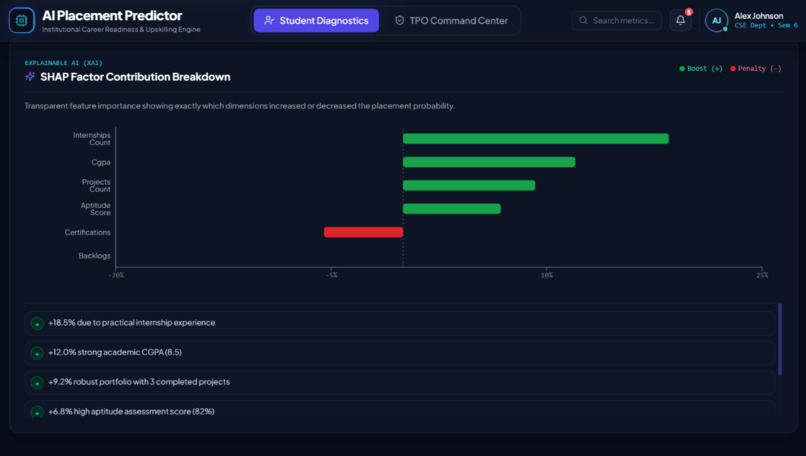Click the search magnifier icon
The width and height of the screenshot is (806, 456).
coord(583,21)
